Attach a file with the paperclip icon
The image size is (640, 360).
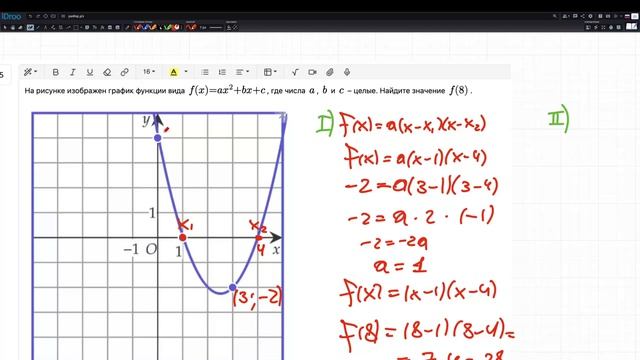330,72
